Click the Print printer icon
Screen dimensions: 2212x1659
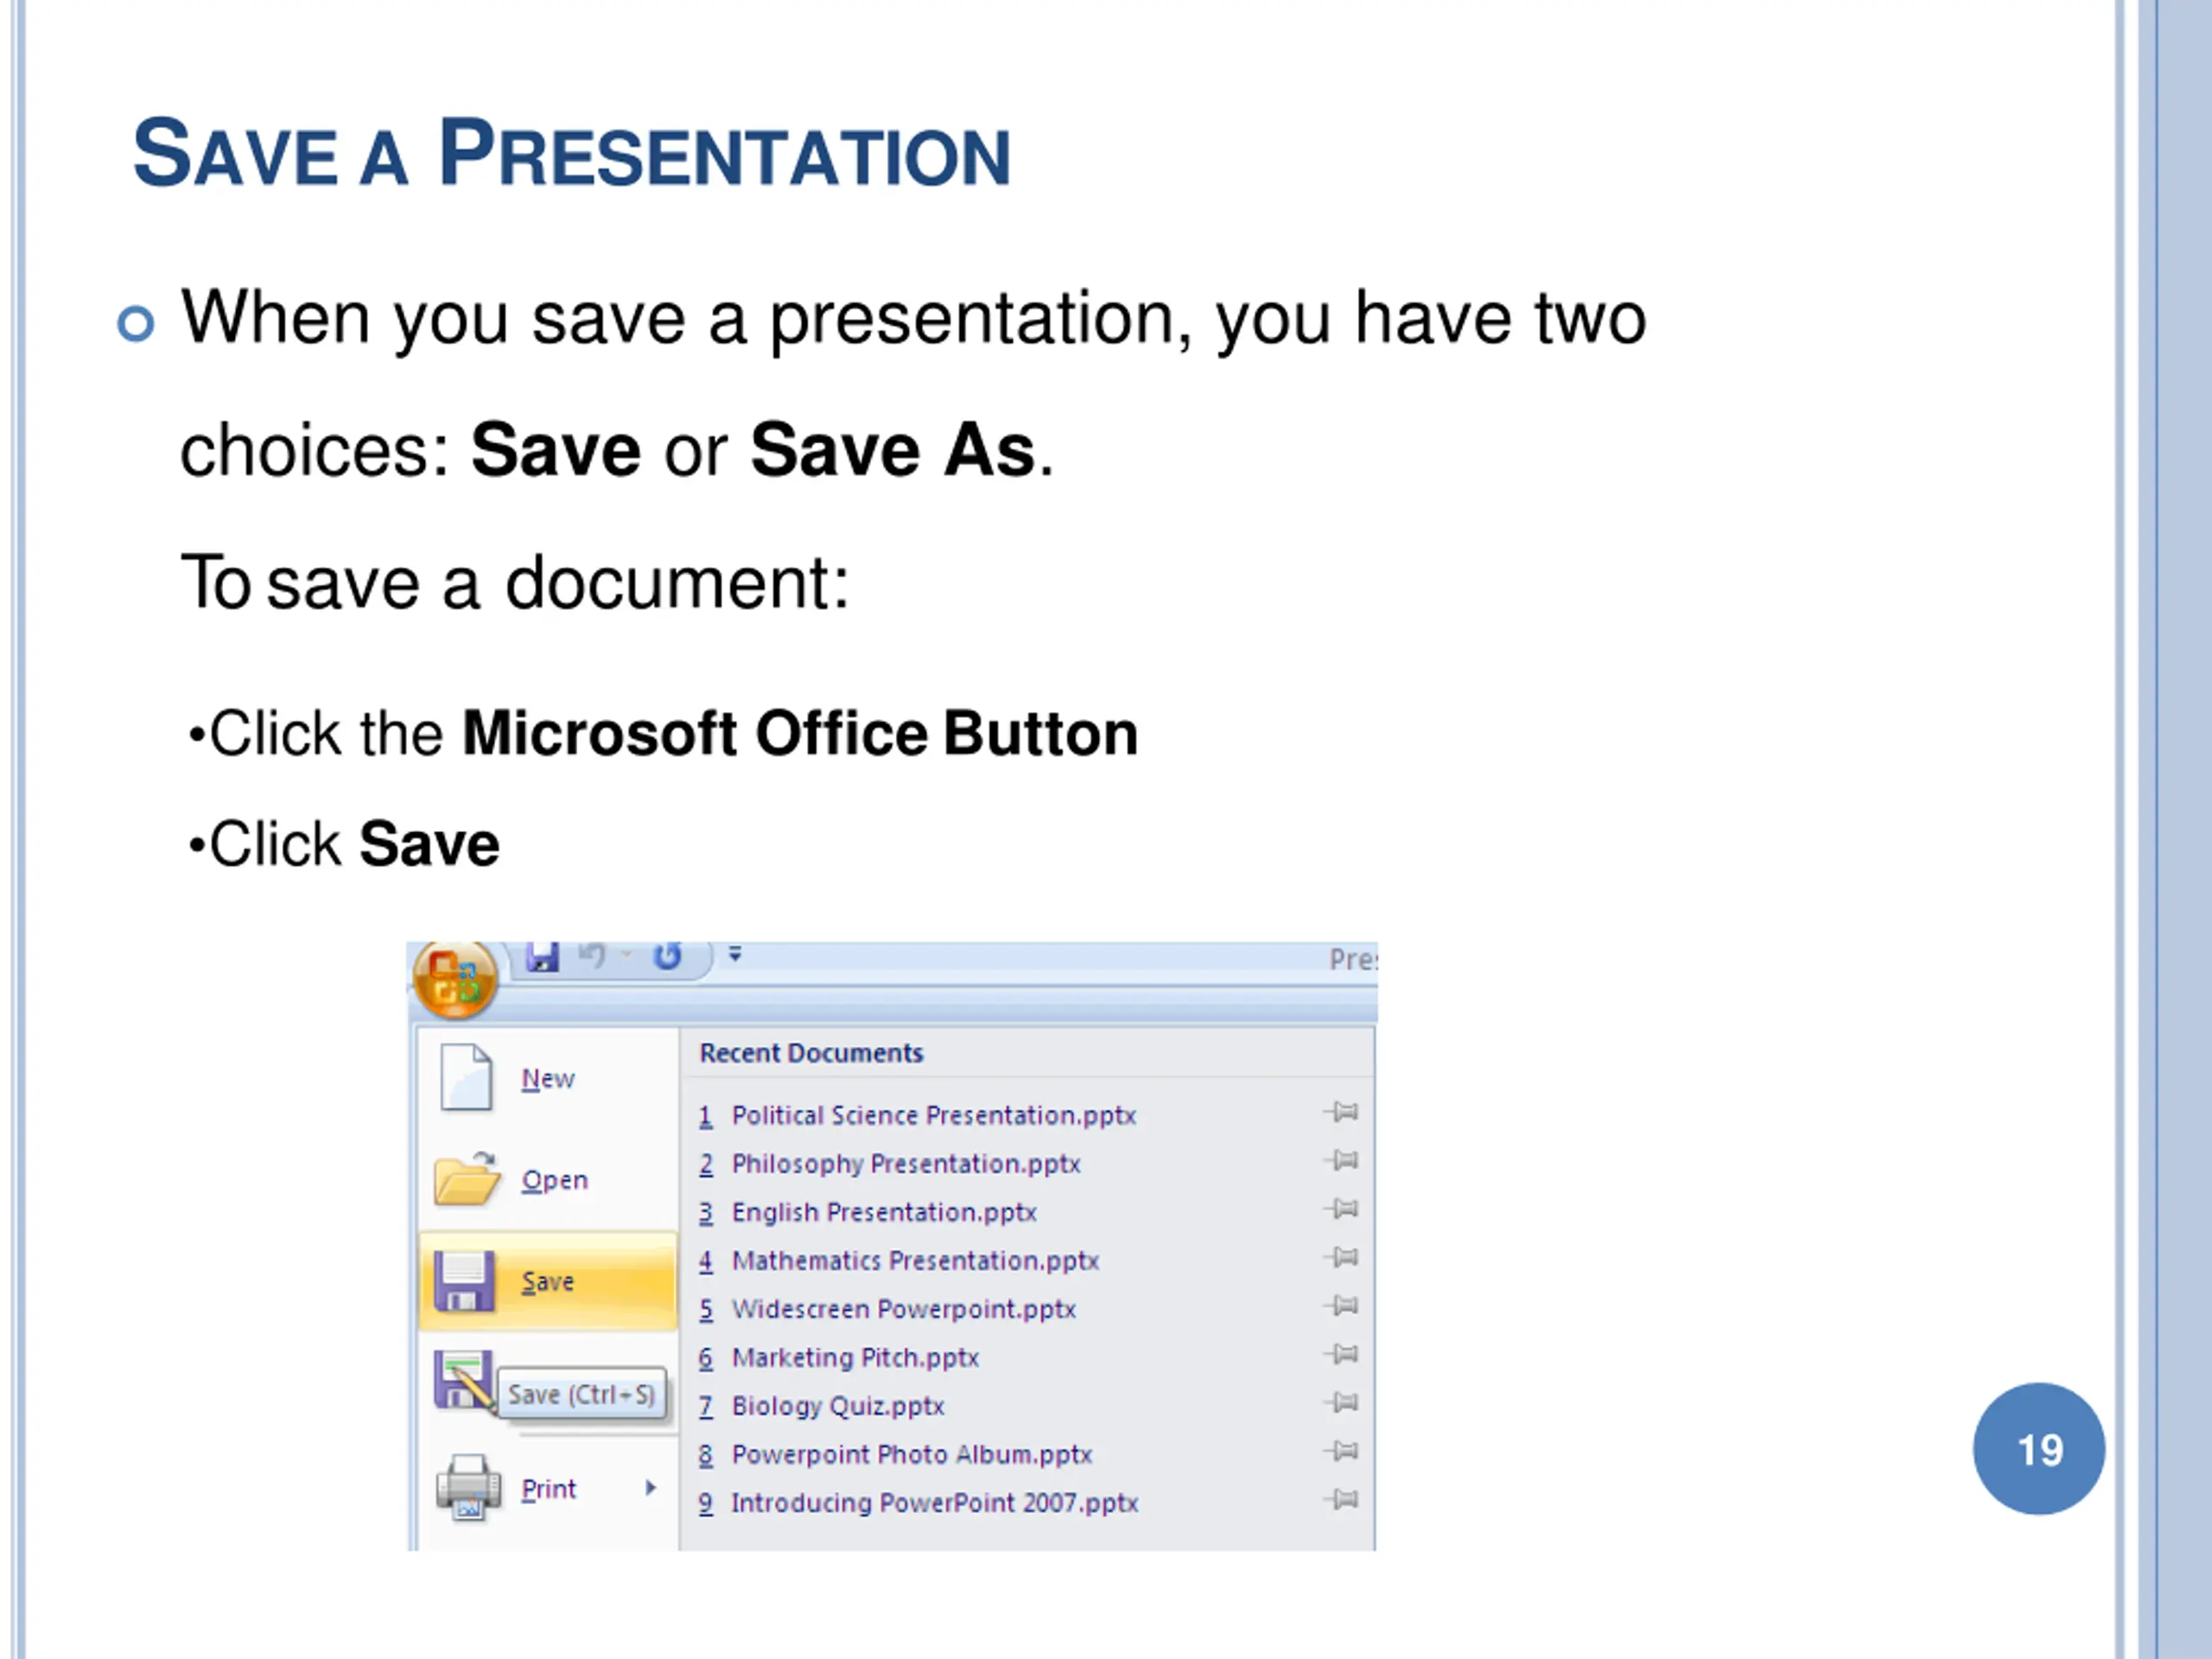click(468, 1487)
